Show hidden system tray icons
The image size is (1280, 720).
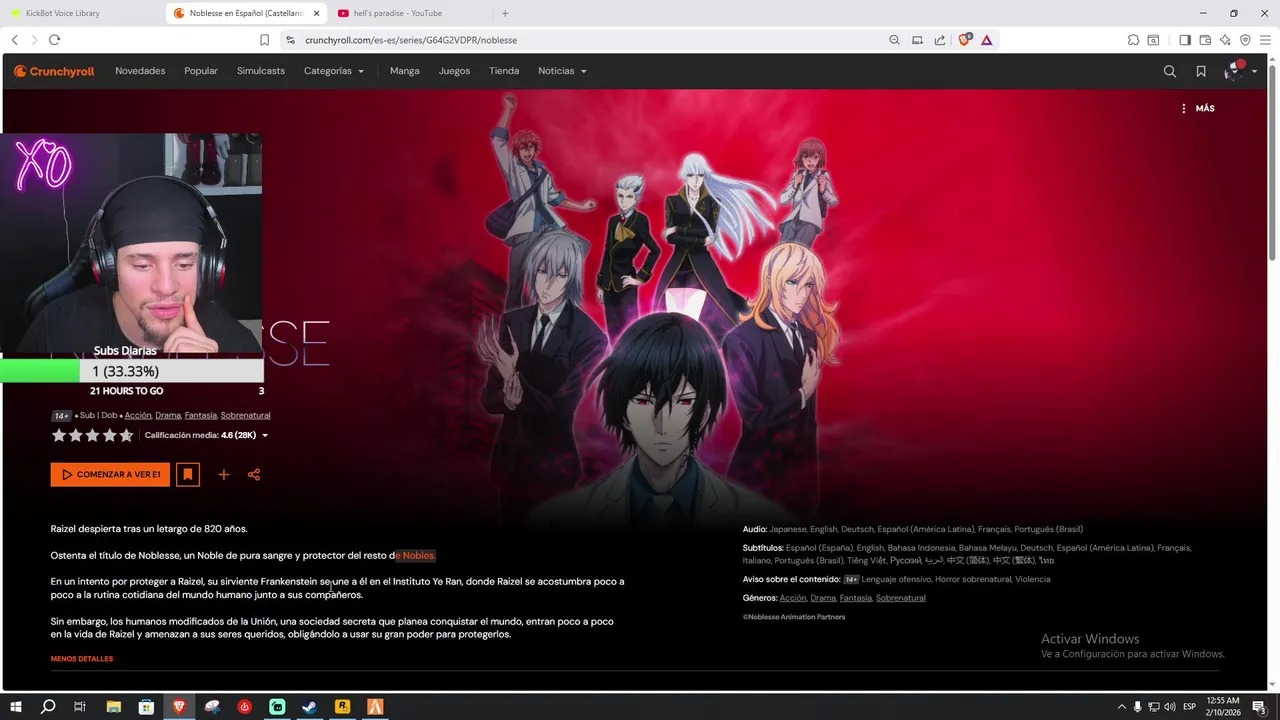1121,706
